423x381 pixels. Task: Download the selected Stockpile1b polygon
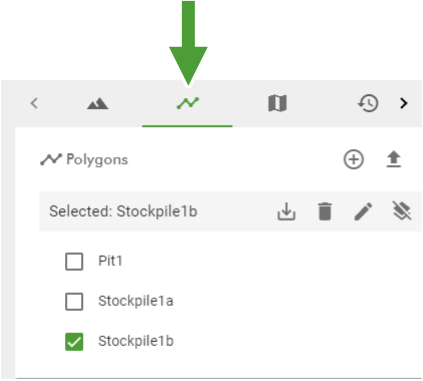[x=286, y=211]
